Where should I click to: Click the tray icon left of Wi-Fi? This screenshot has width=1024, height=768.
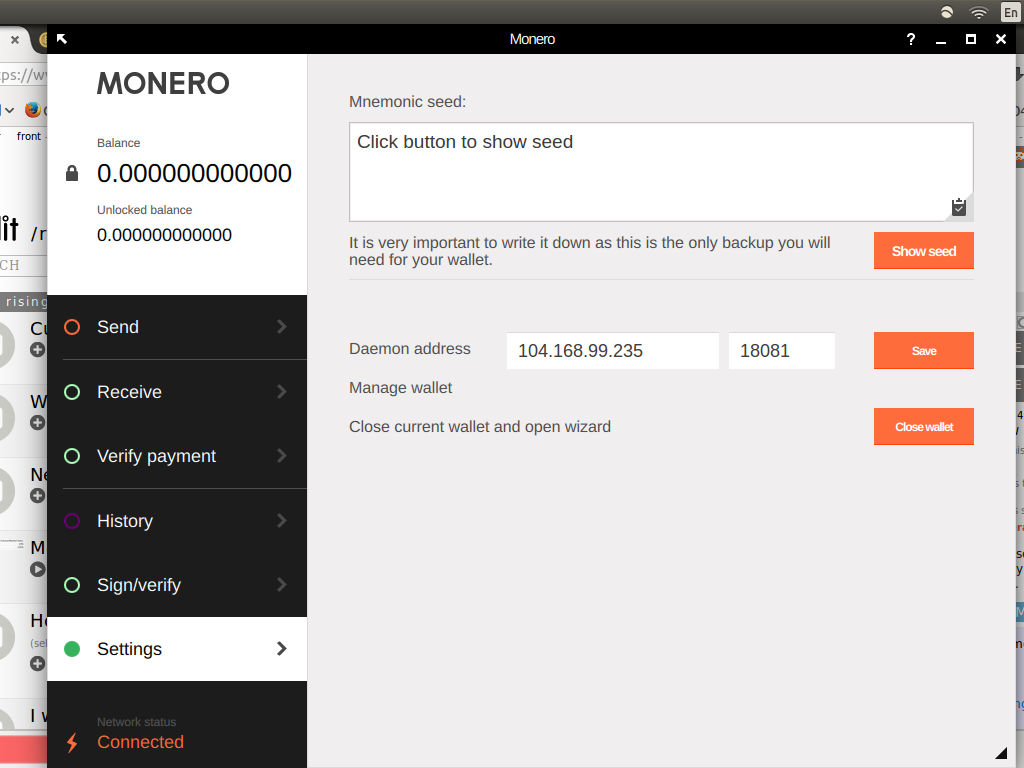coord(946,12)
